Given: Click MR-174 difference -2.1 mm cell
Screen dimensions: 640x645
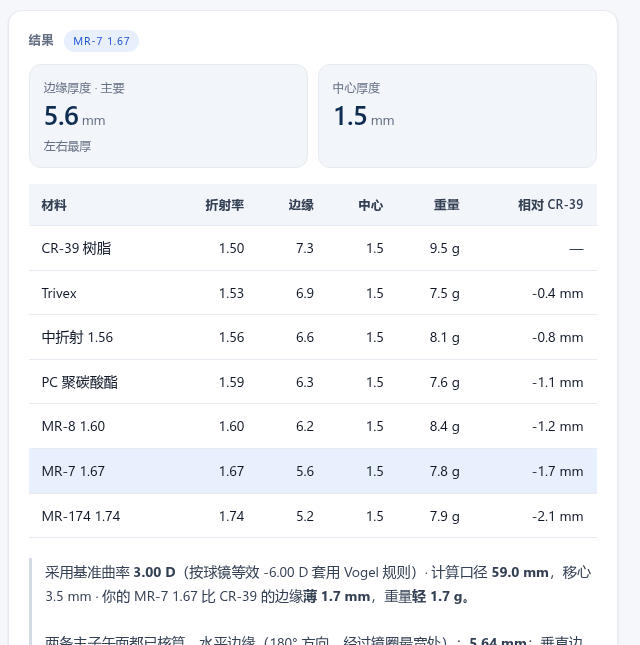Looking at the screenshot, I should (x=558, y=516).
